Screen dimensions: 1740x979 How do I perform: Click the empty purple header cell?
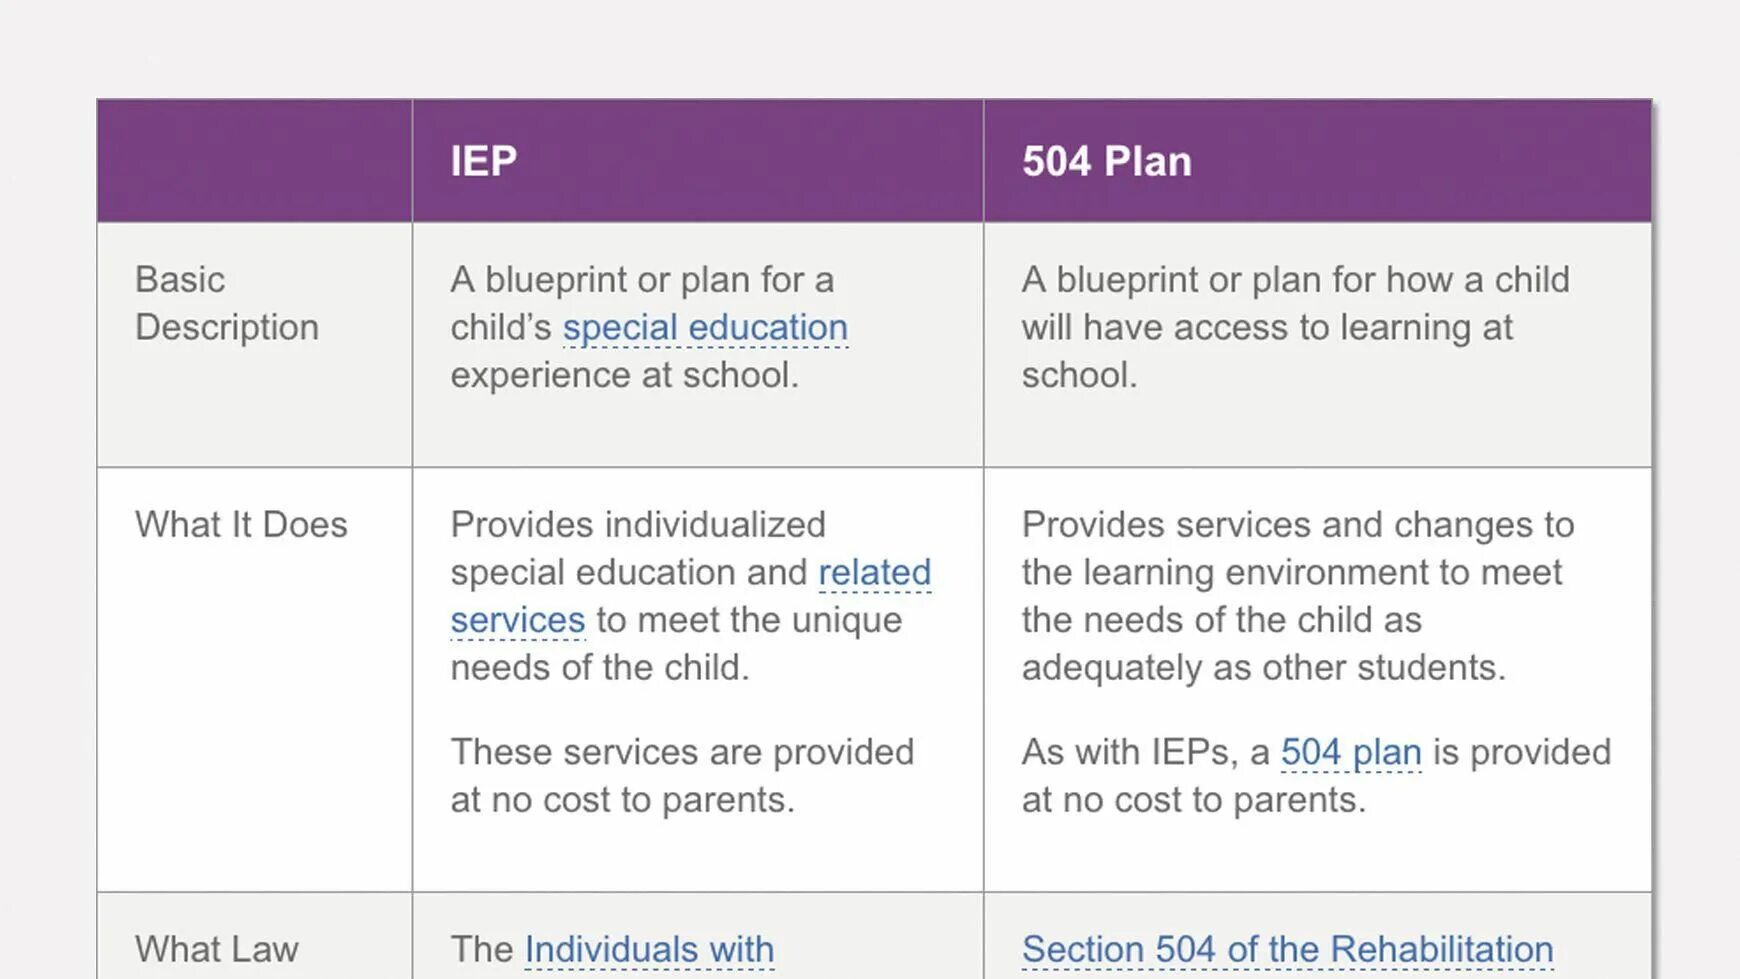(x=255, y=161)
